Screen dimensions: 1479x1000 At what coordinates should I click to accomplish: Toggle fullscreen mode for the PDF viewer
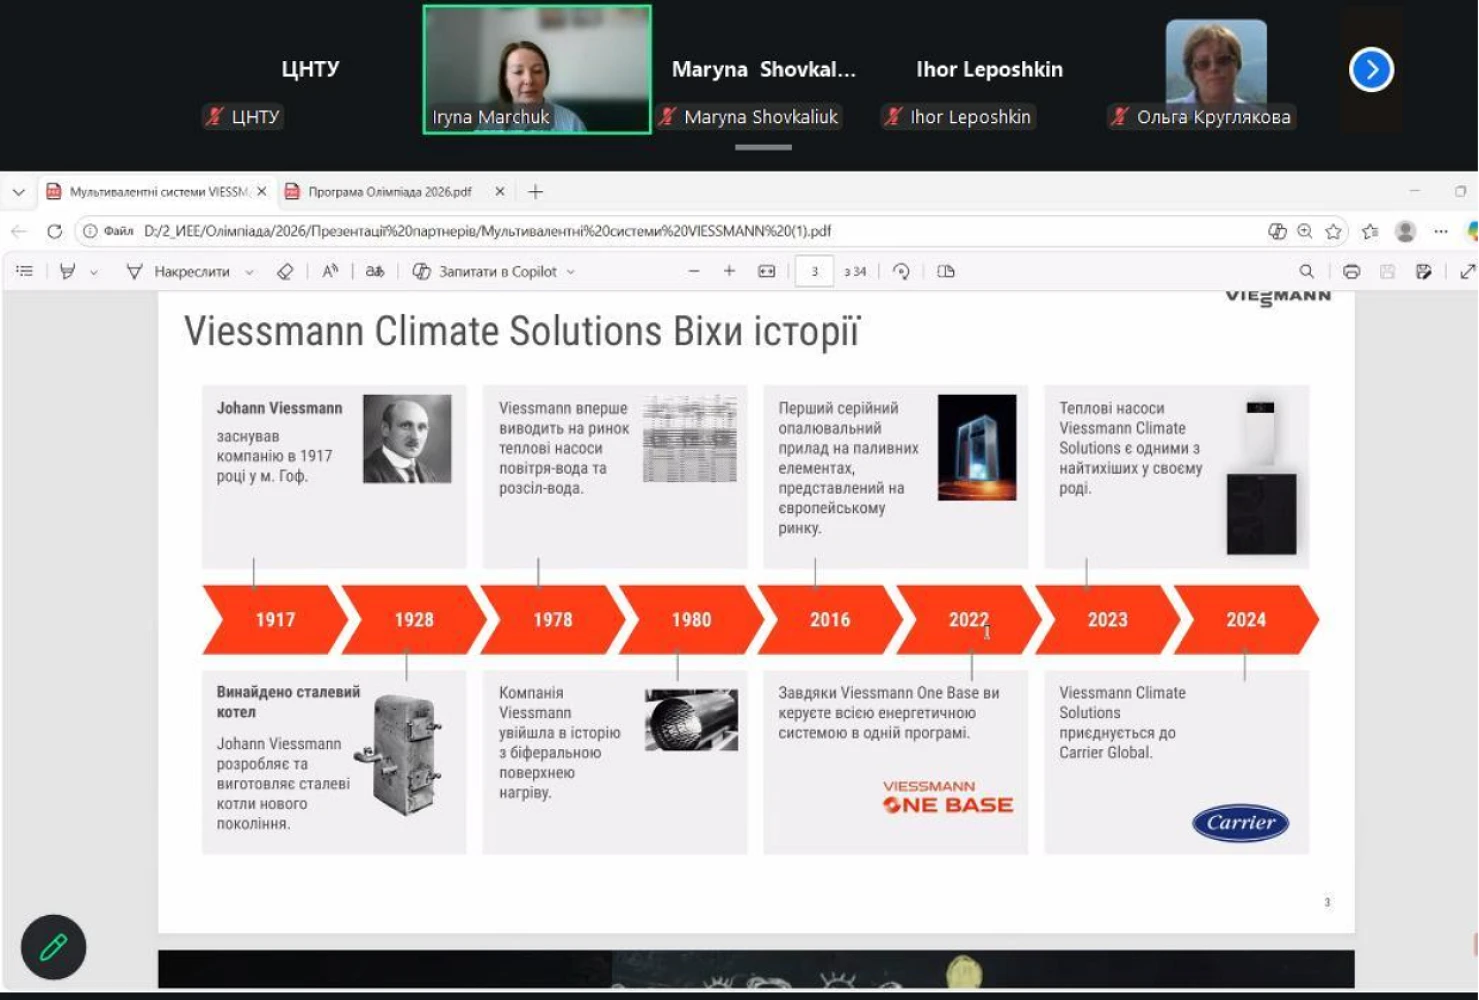(x=1467, y=271)
